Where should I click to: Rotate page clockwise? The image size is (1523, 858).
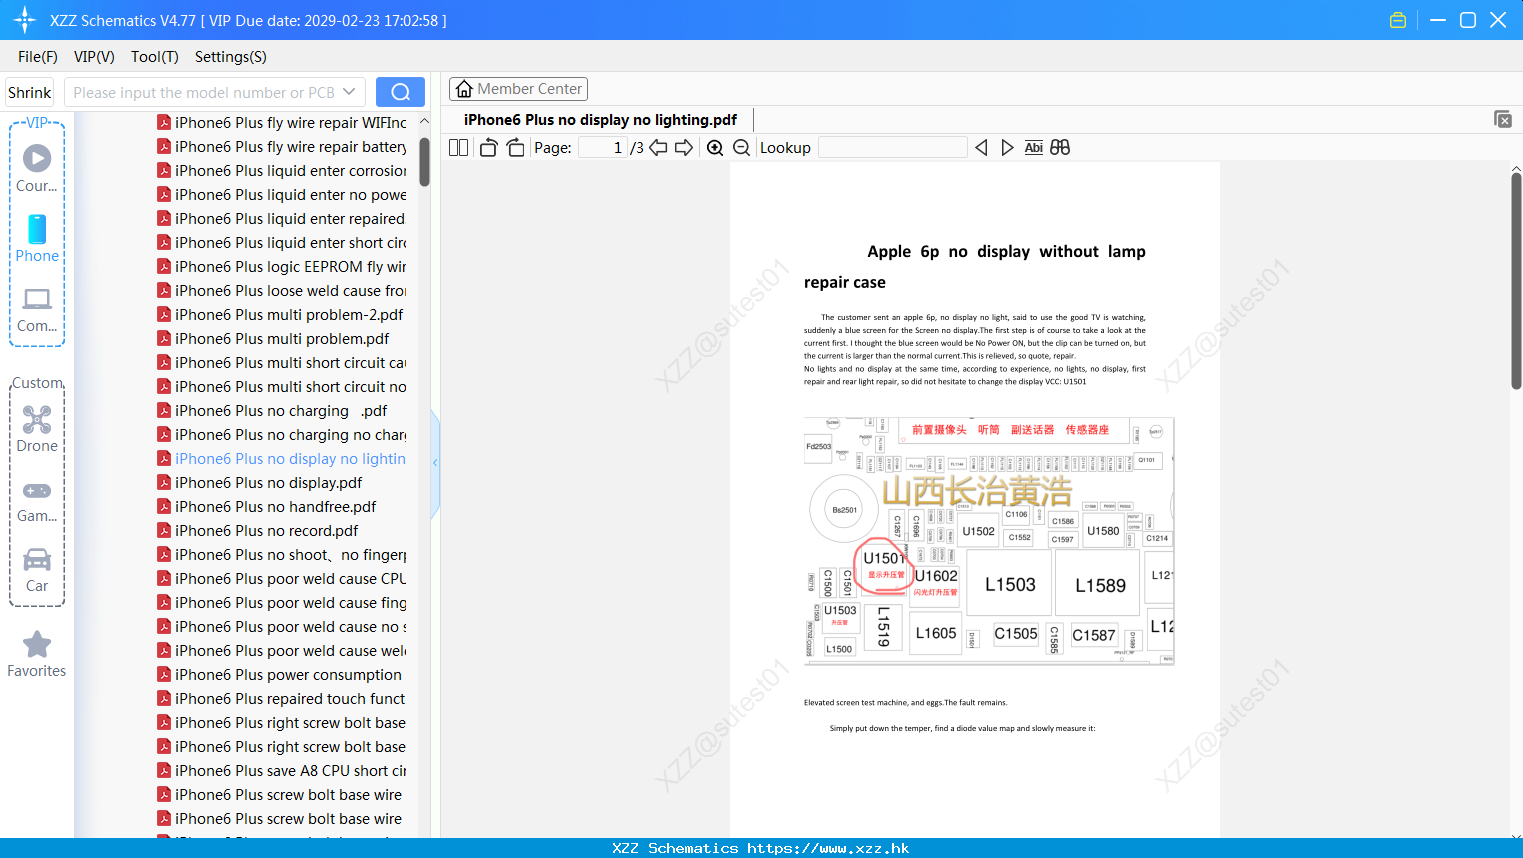[x=515, y=148]
